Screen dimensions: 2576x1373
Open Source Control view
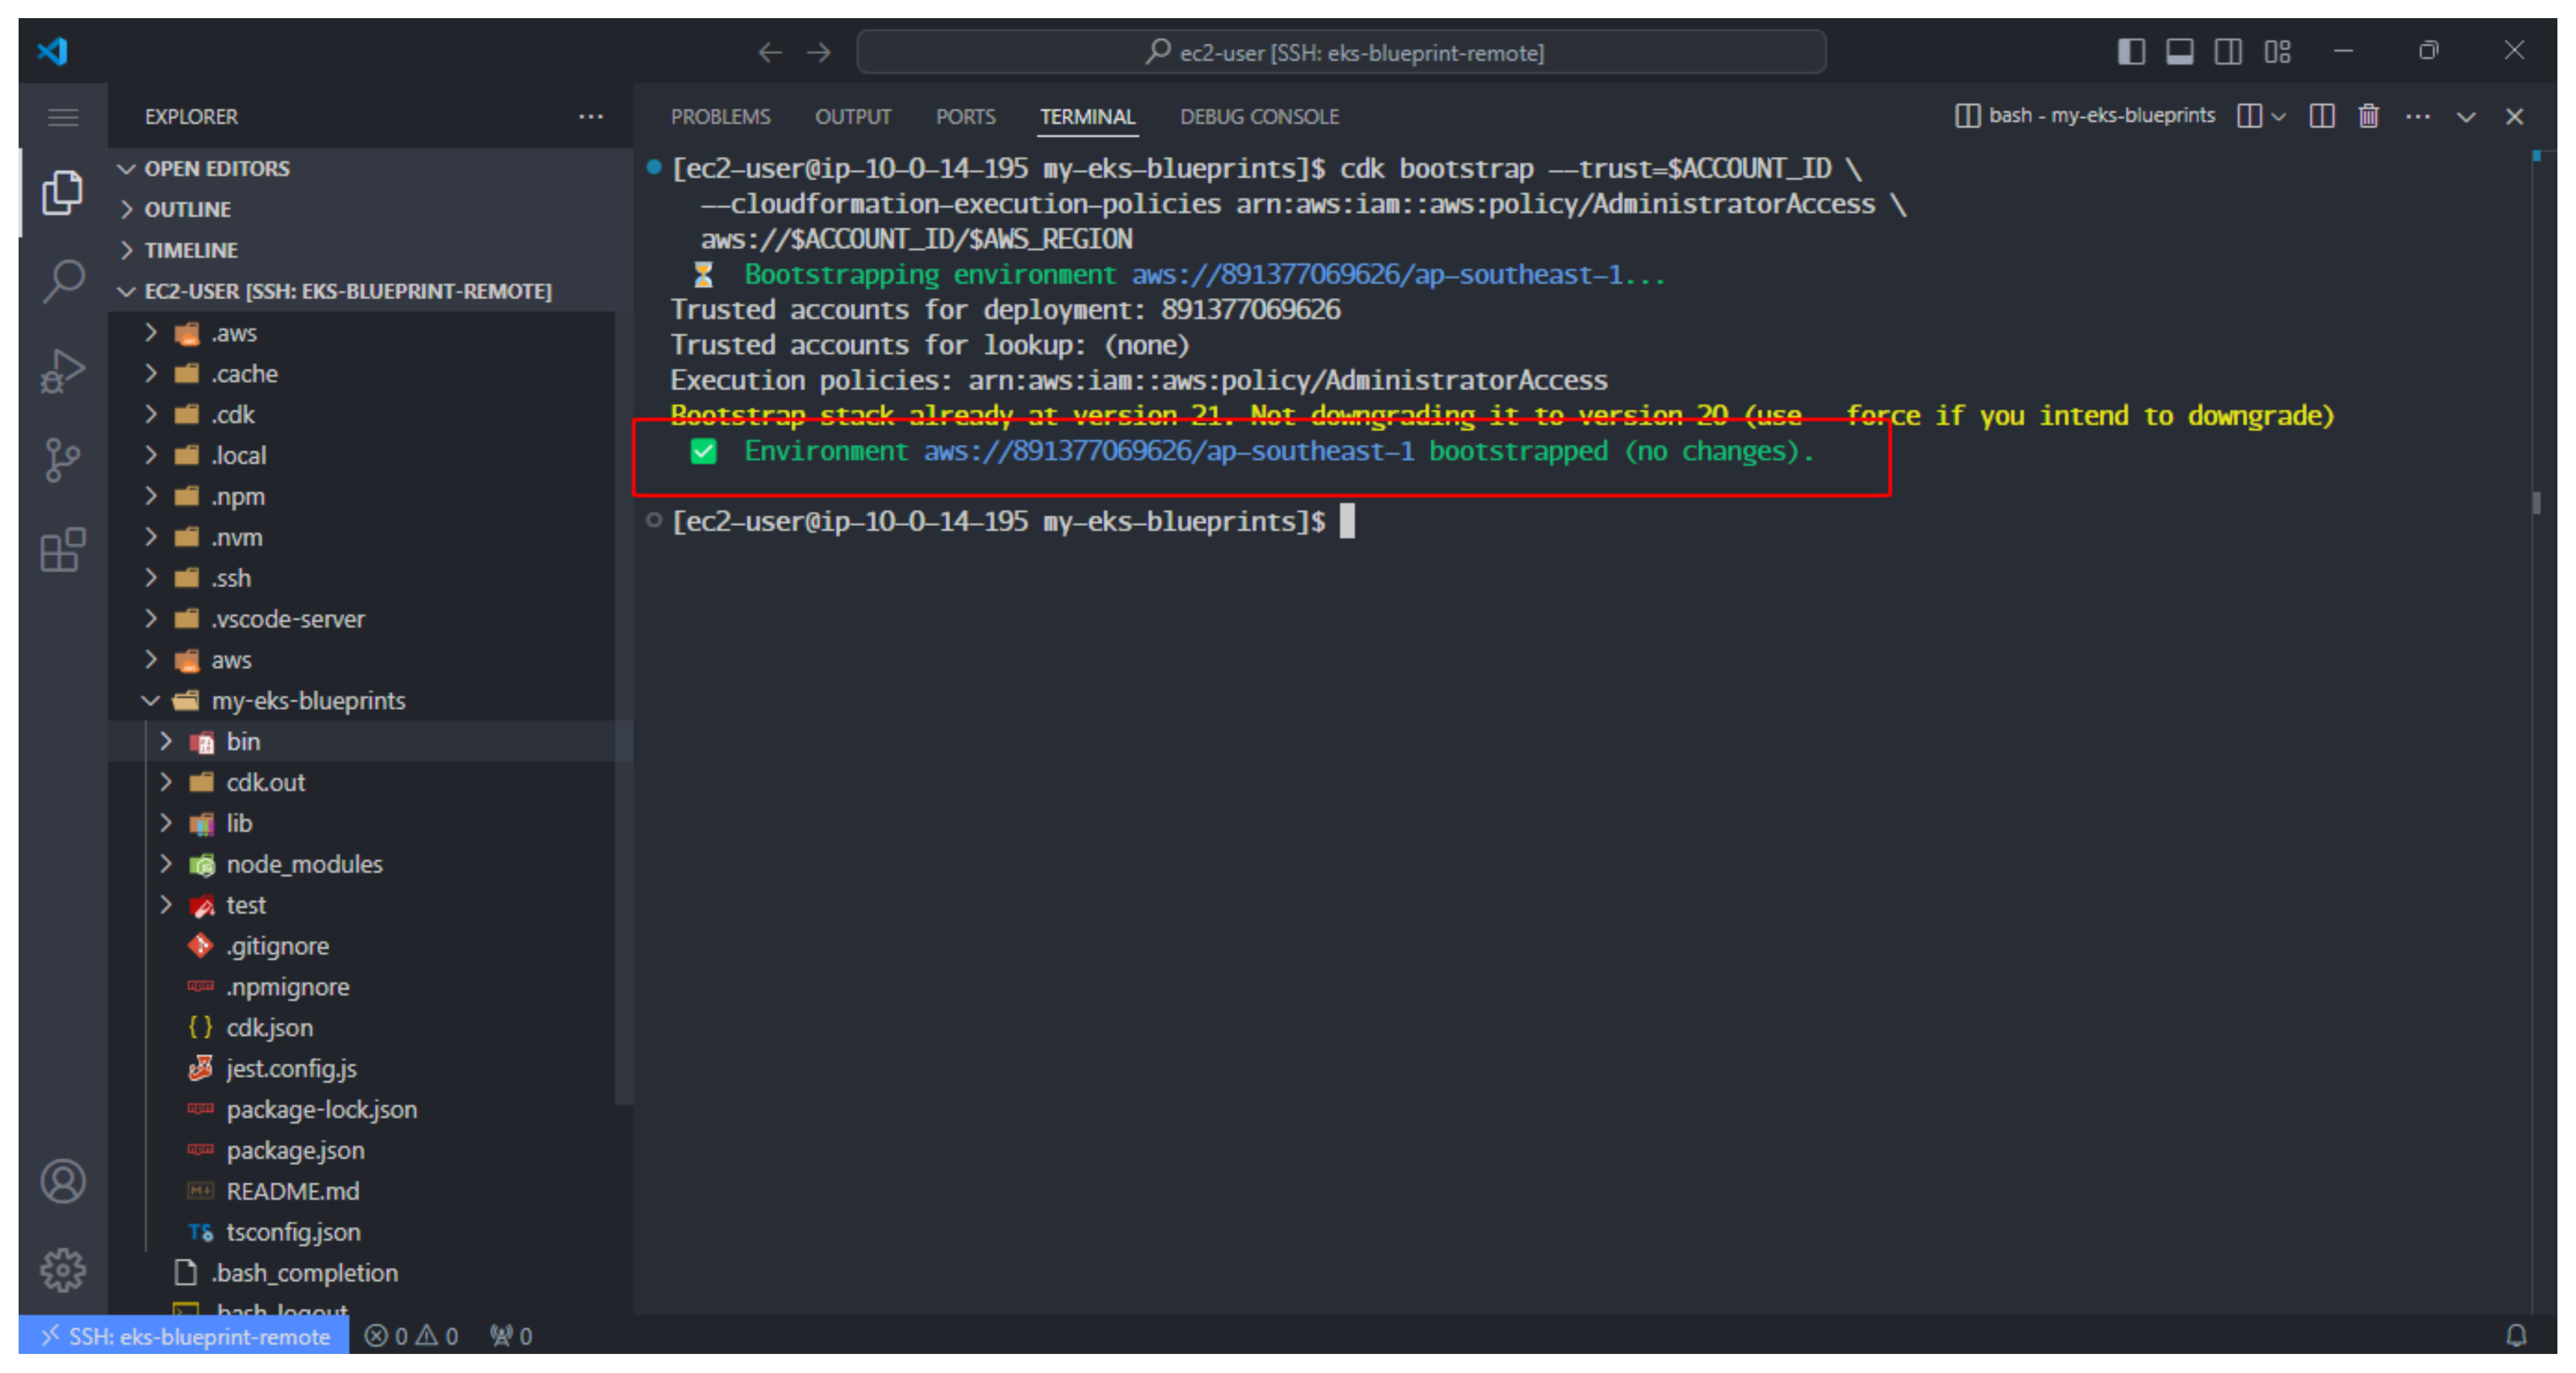(62, 460)
